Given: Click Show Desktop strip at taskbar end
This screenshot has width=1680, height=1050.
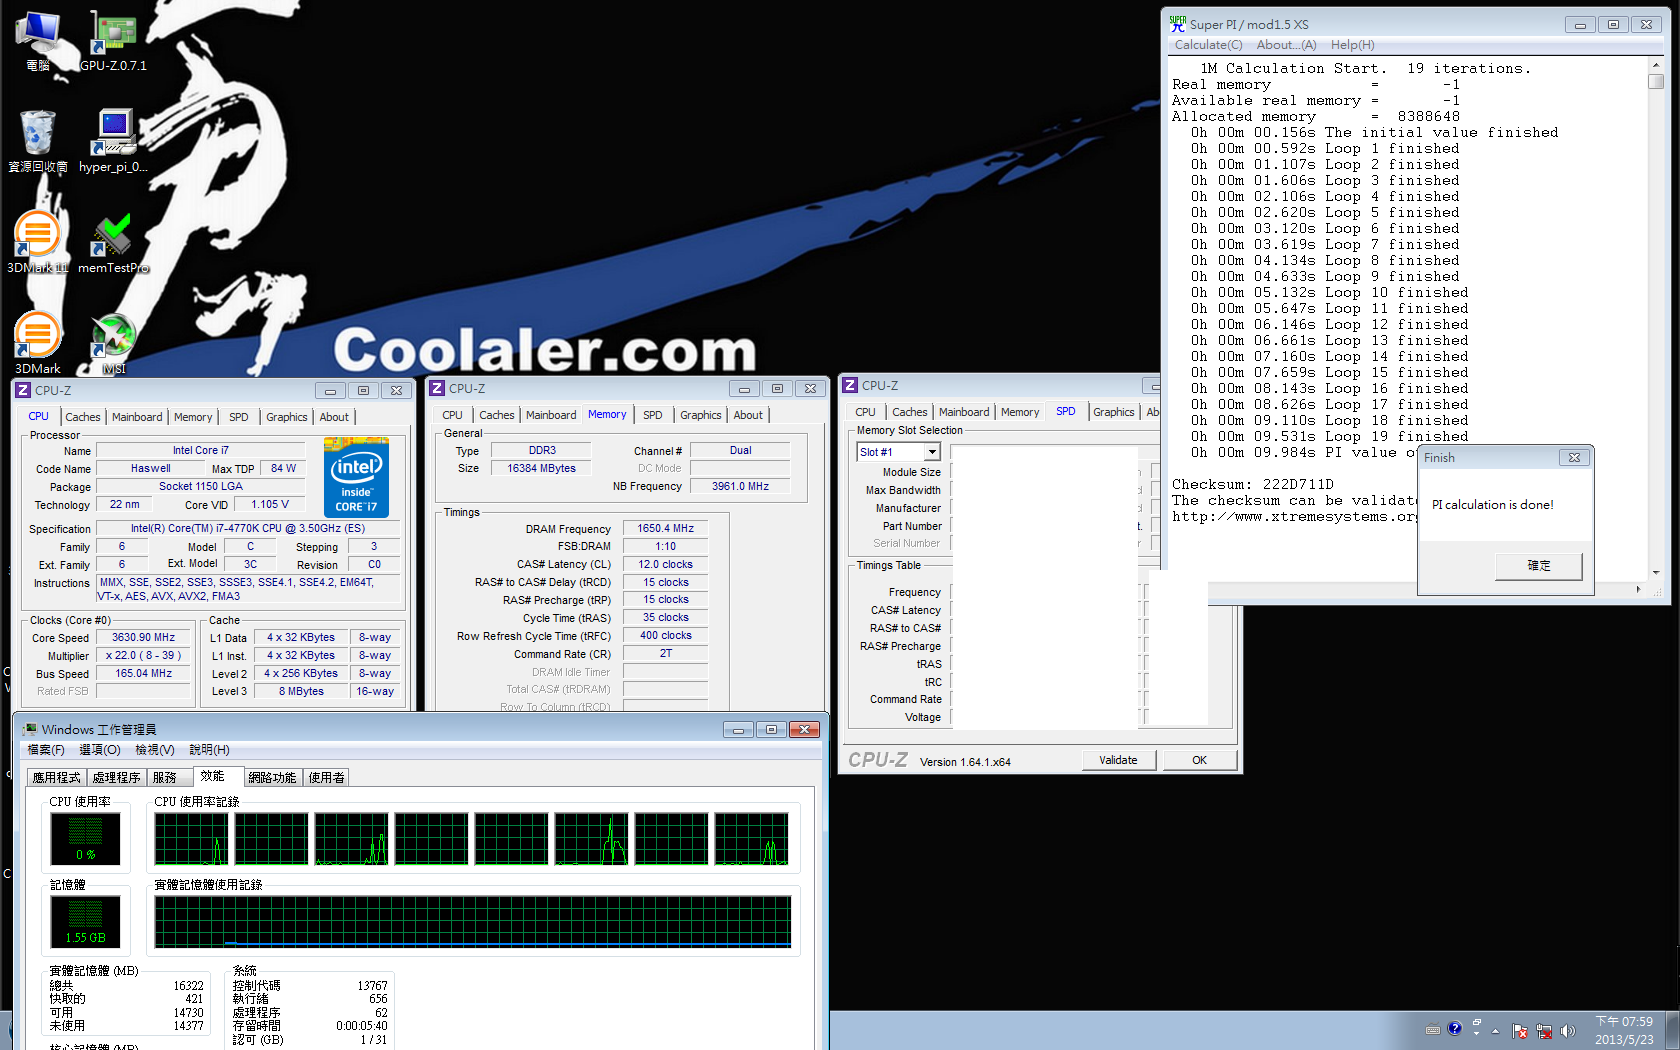Looking at the screenshot, I should point(1673,1031).
